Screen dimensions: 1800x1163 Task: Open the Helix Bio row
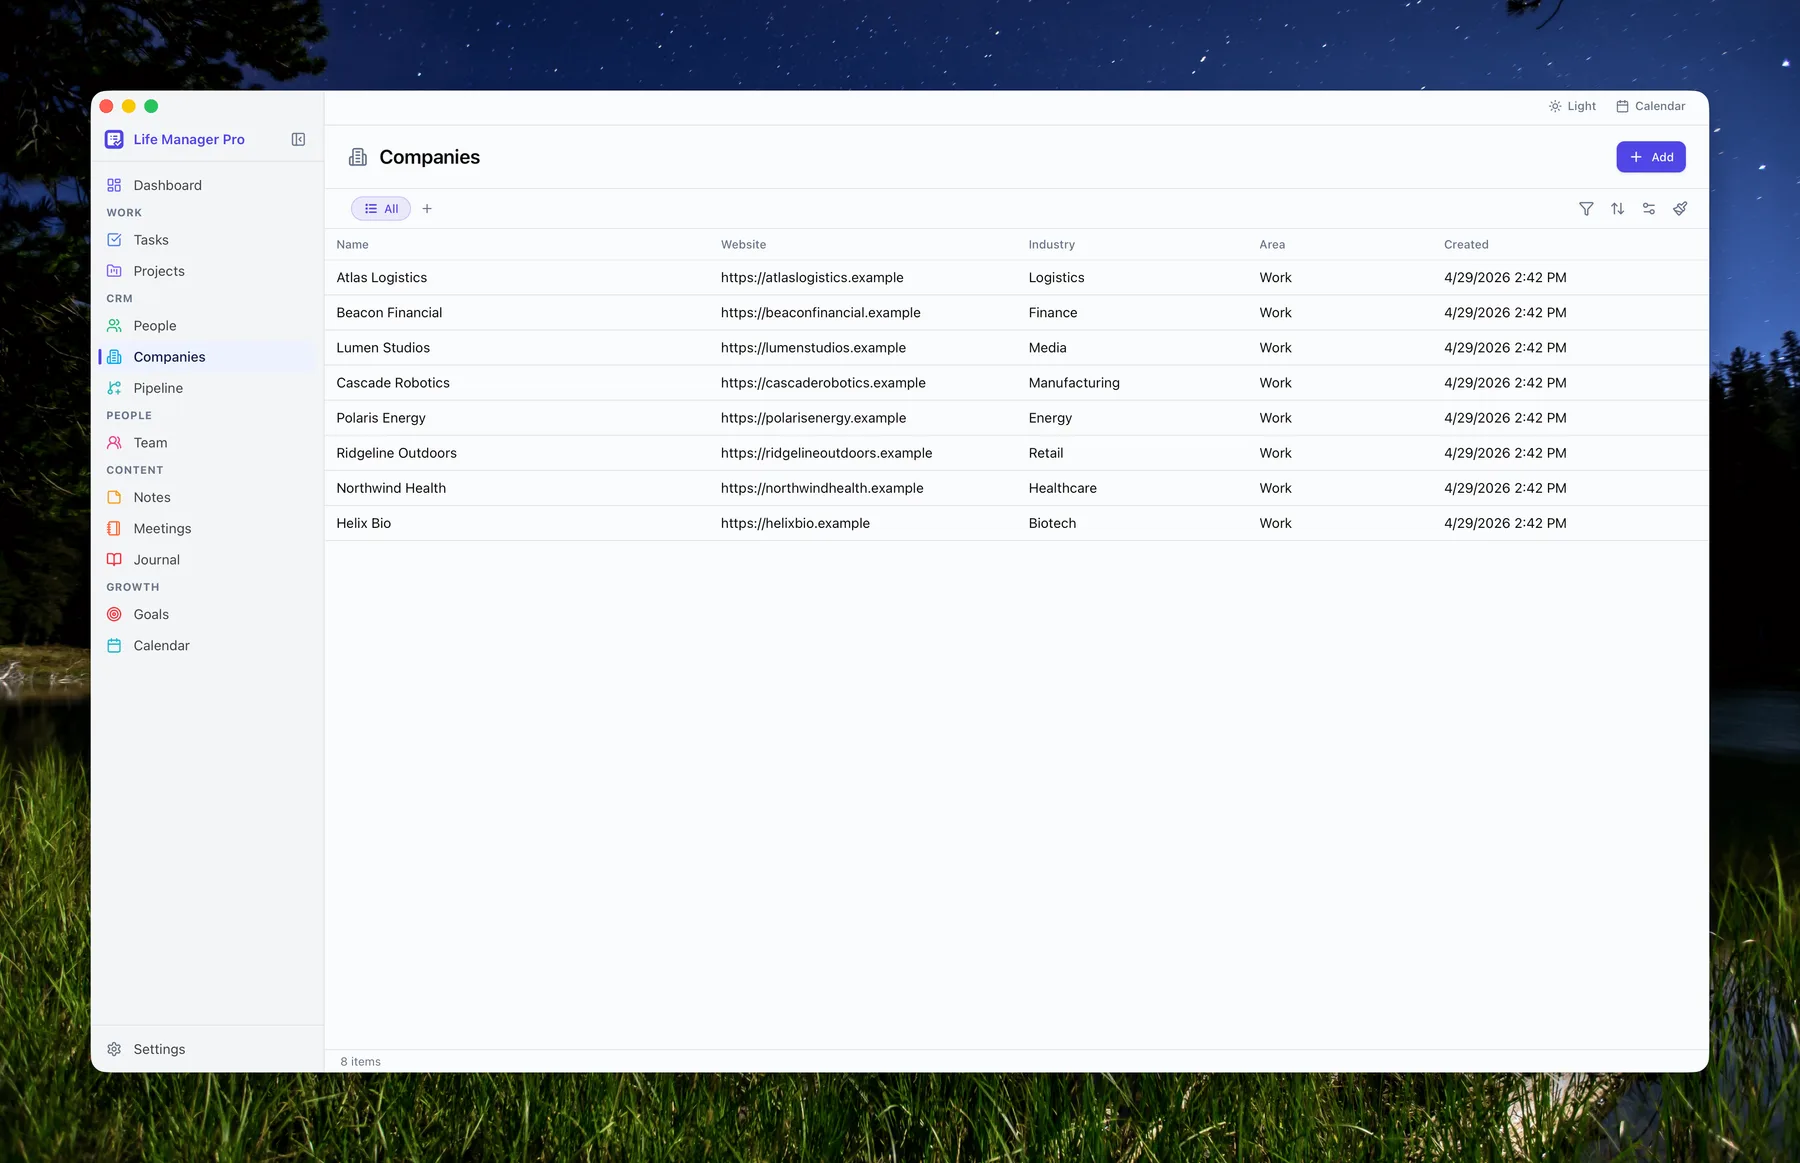click(1016, 523)
